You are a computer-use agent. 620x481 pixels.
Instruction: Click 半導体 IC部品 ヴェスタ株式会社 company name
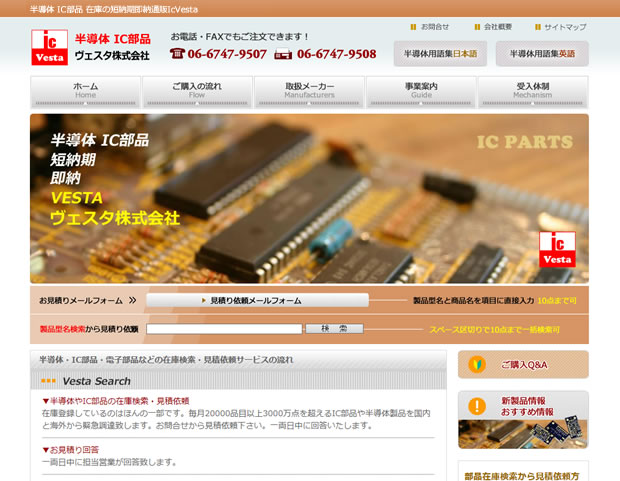(x=113, y=47)
